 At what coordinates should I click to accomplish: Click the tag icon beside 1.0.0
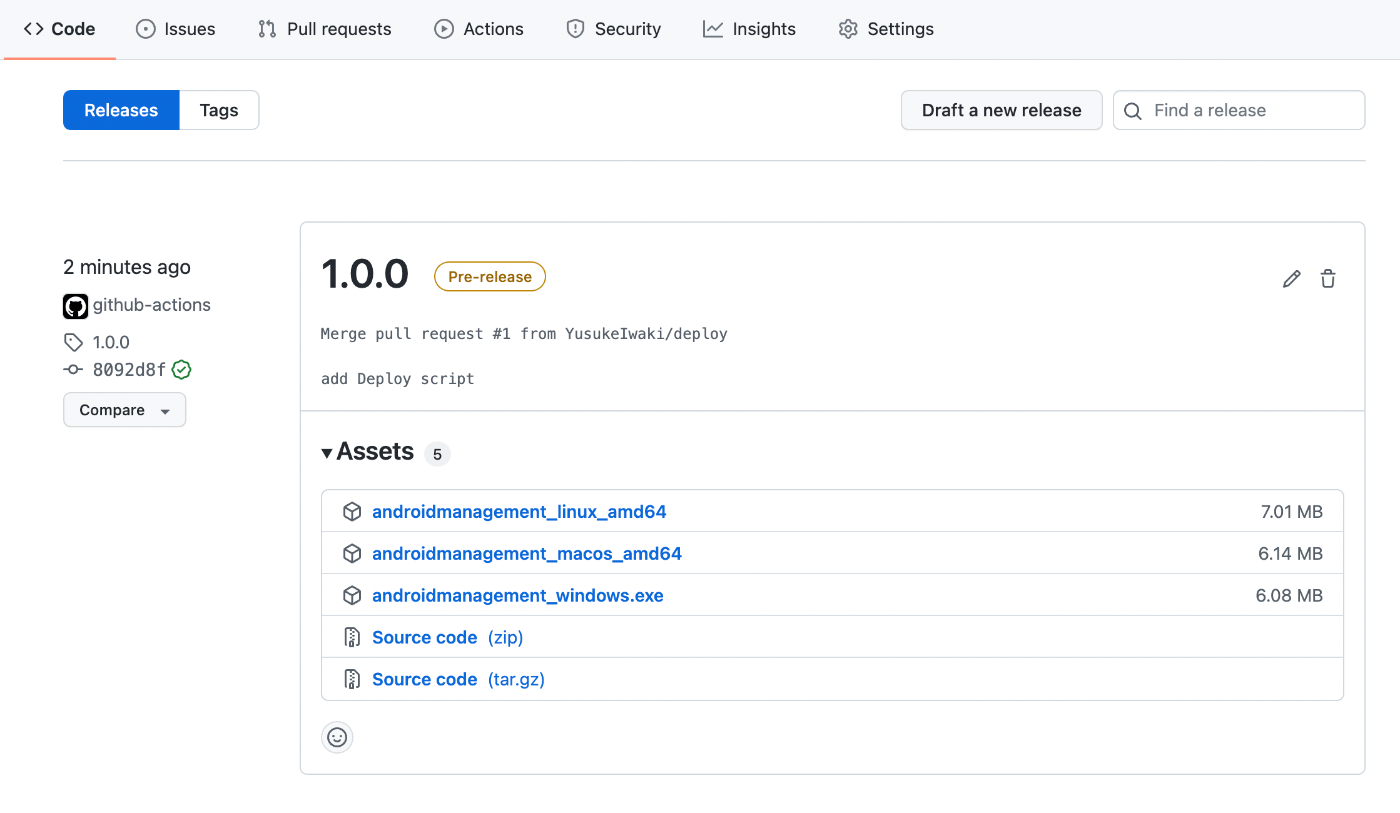pos(73,342)
